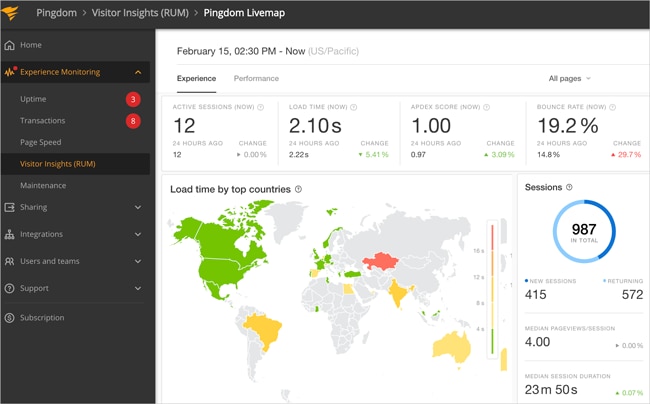Click the Bounce Rate value 19.2%
Image resolution: width=650 pixels, height=404 pixels.
(x=568, y=126)
